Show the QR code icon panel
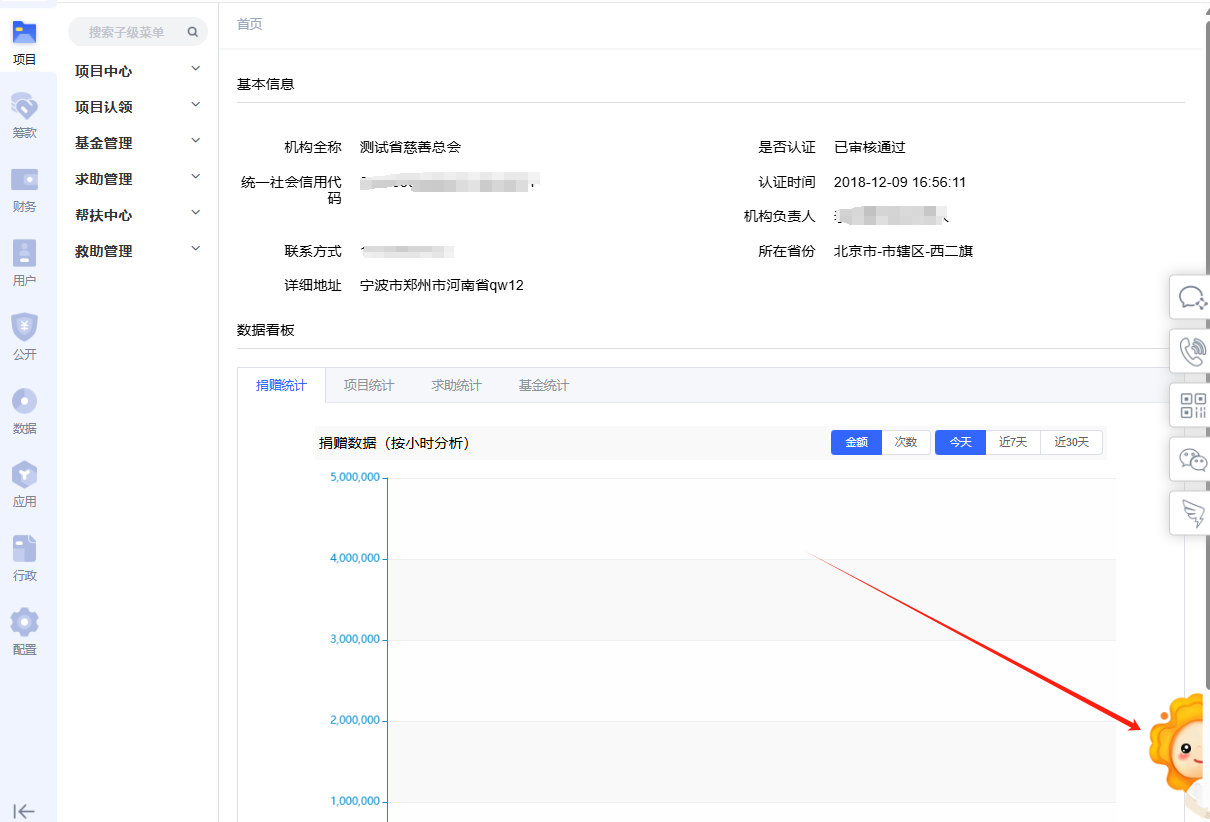Screen dimensions: 1210x822 pyautogui.click(x=1192, y=406)
